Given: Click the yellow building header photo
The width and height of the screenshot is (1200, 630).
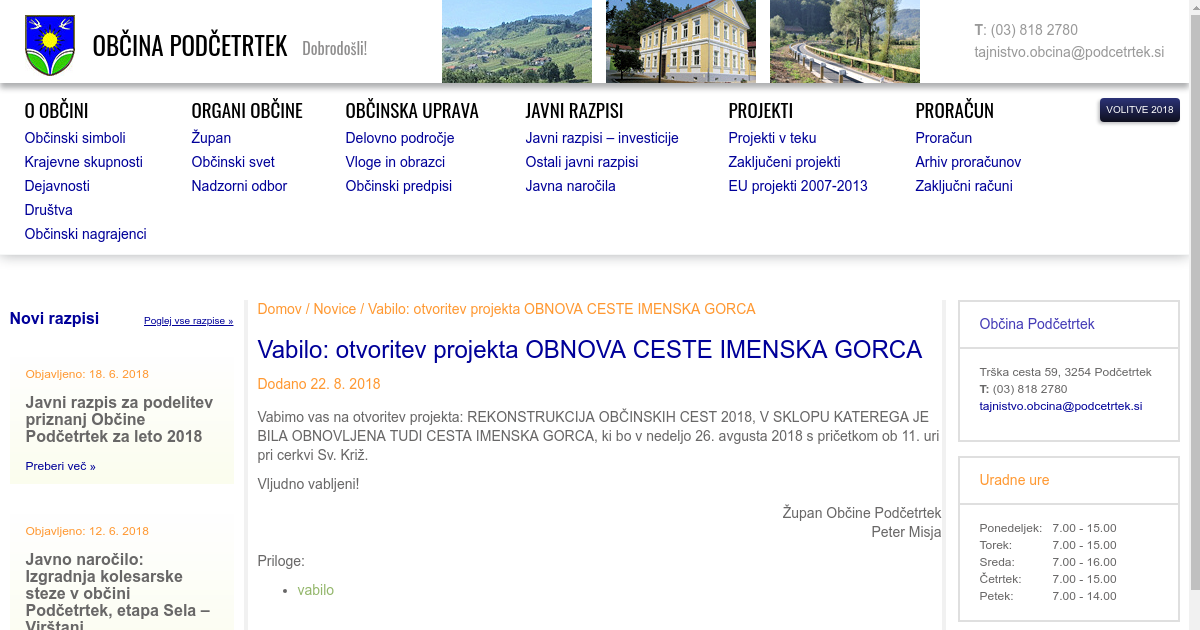Looking at the screenshot, I should click(680, 41).
